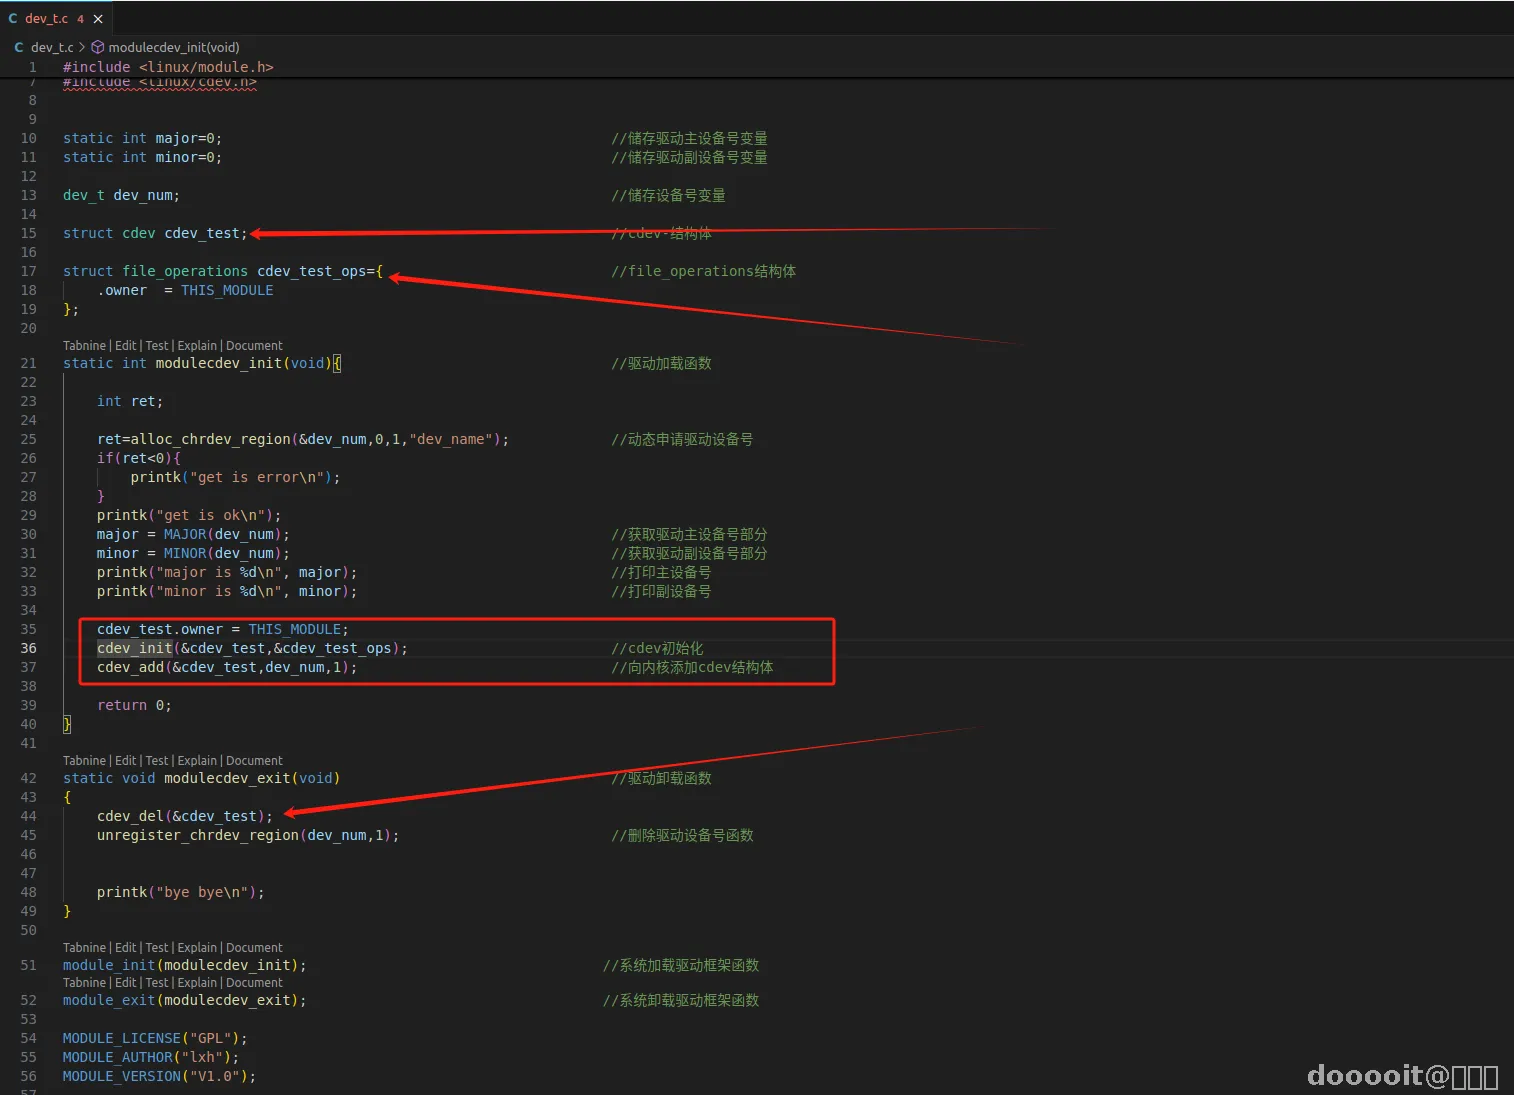Click the 'int ret;' declaration

pos(130,401)
